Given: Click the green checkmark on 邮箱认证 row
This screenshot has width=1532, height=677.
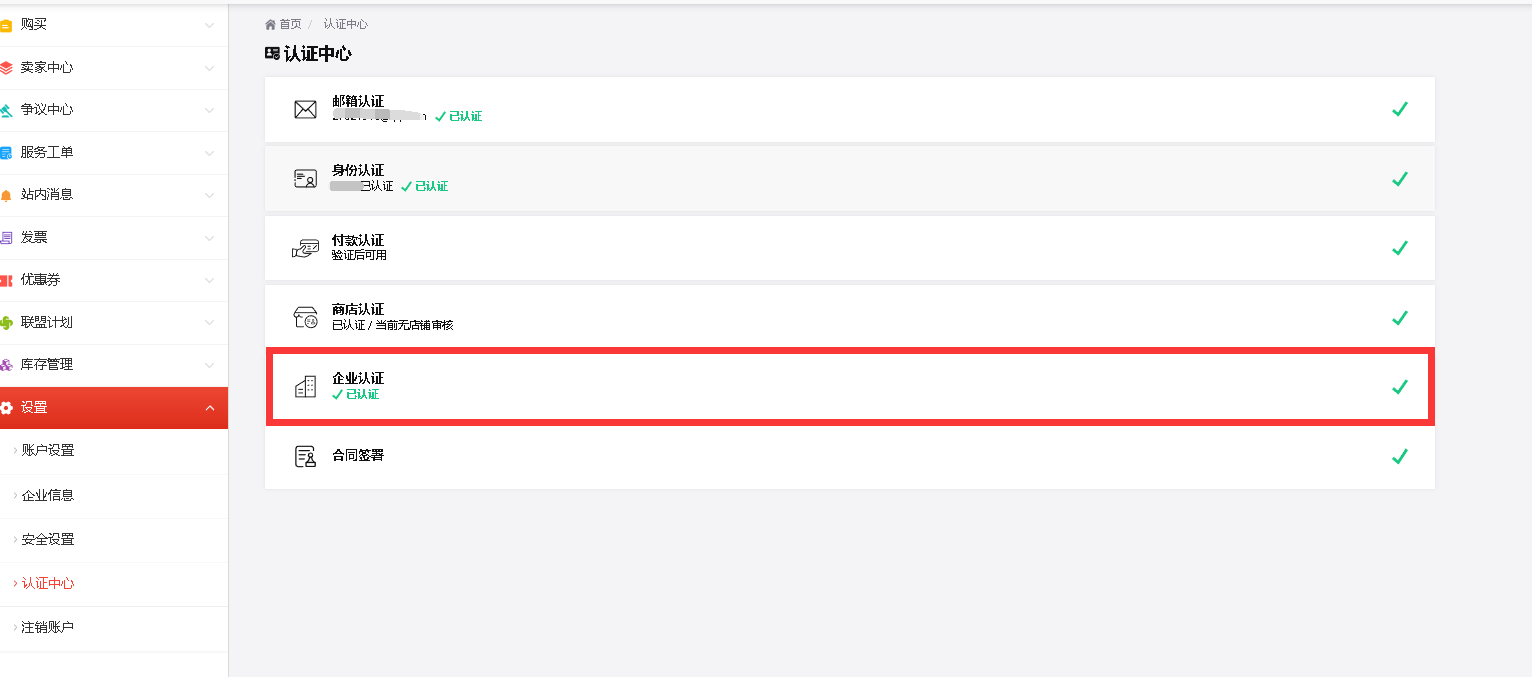Looking at the screenshot, I should click(x=1400, y=109).
